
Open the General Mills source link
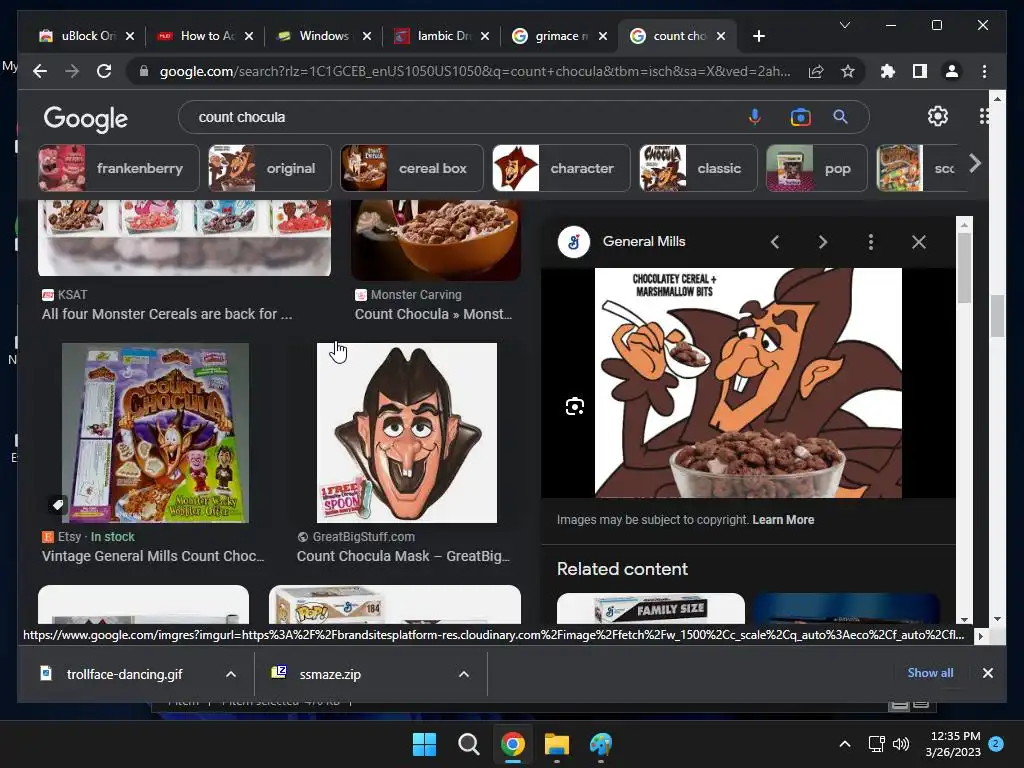click(x=644, y=241)
